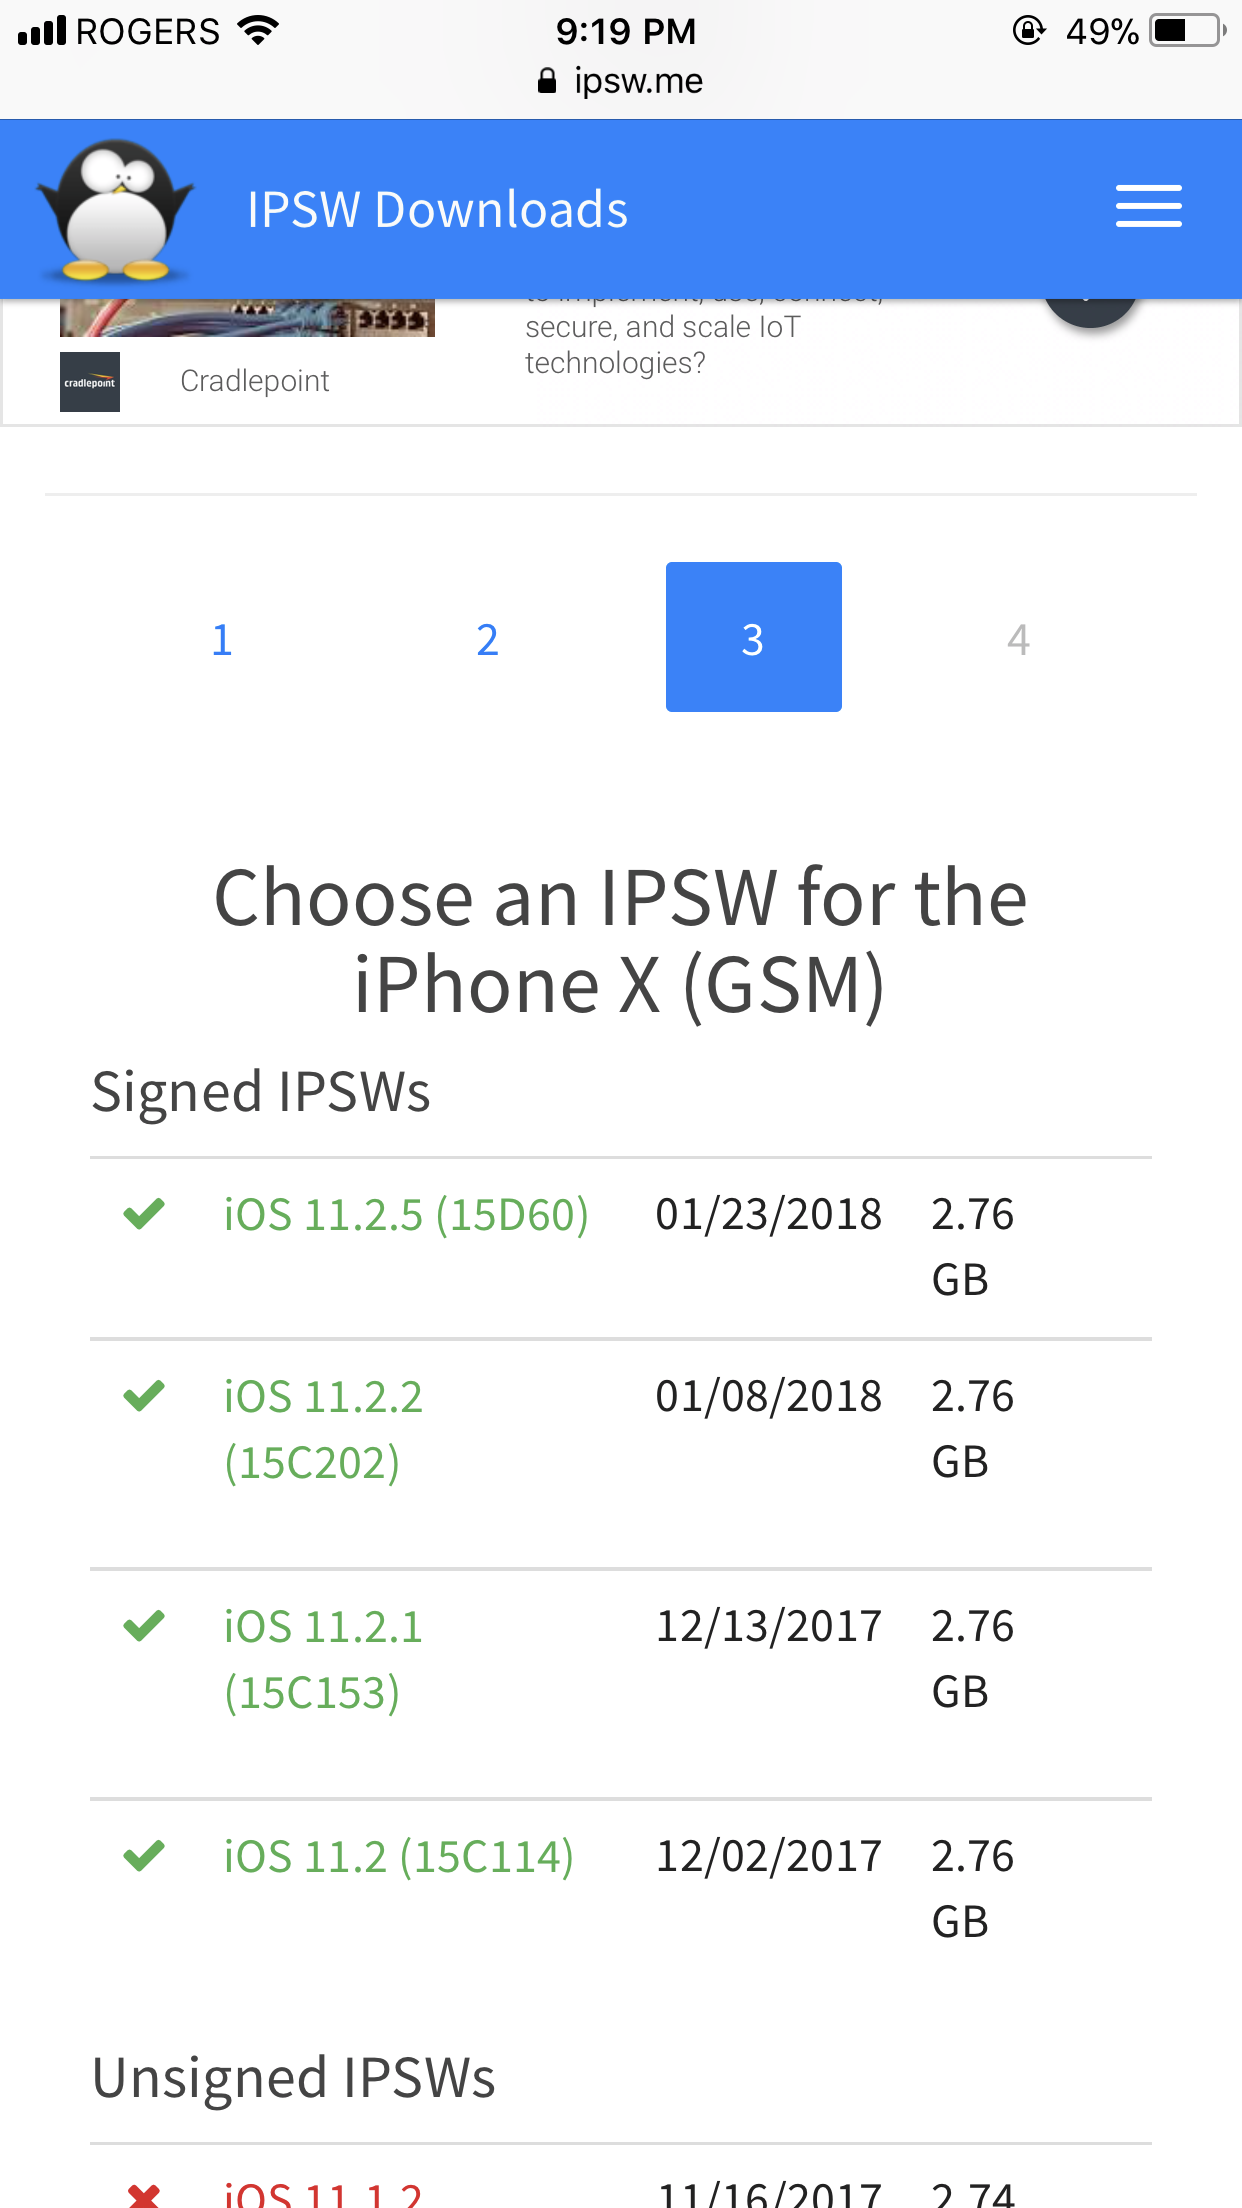The width and height of the screenshot is (1242, 2208).
Task: Click green checkmark beside iOS 11.2.5
Action: [x=144, y=1213]
